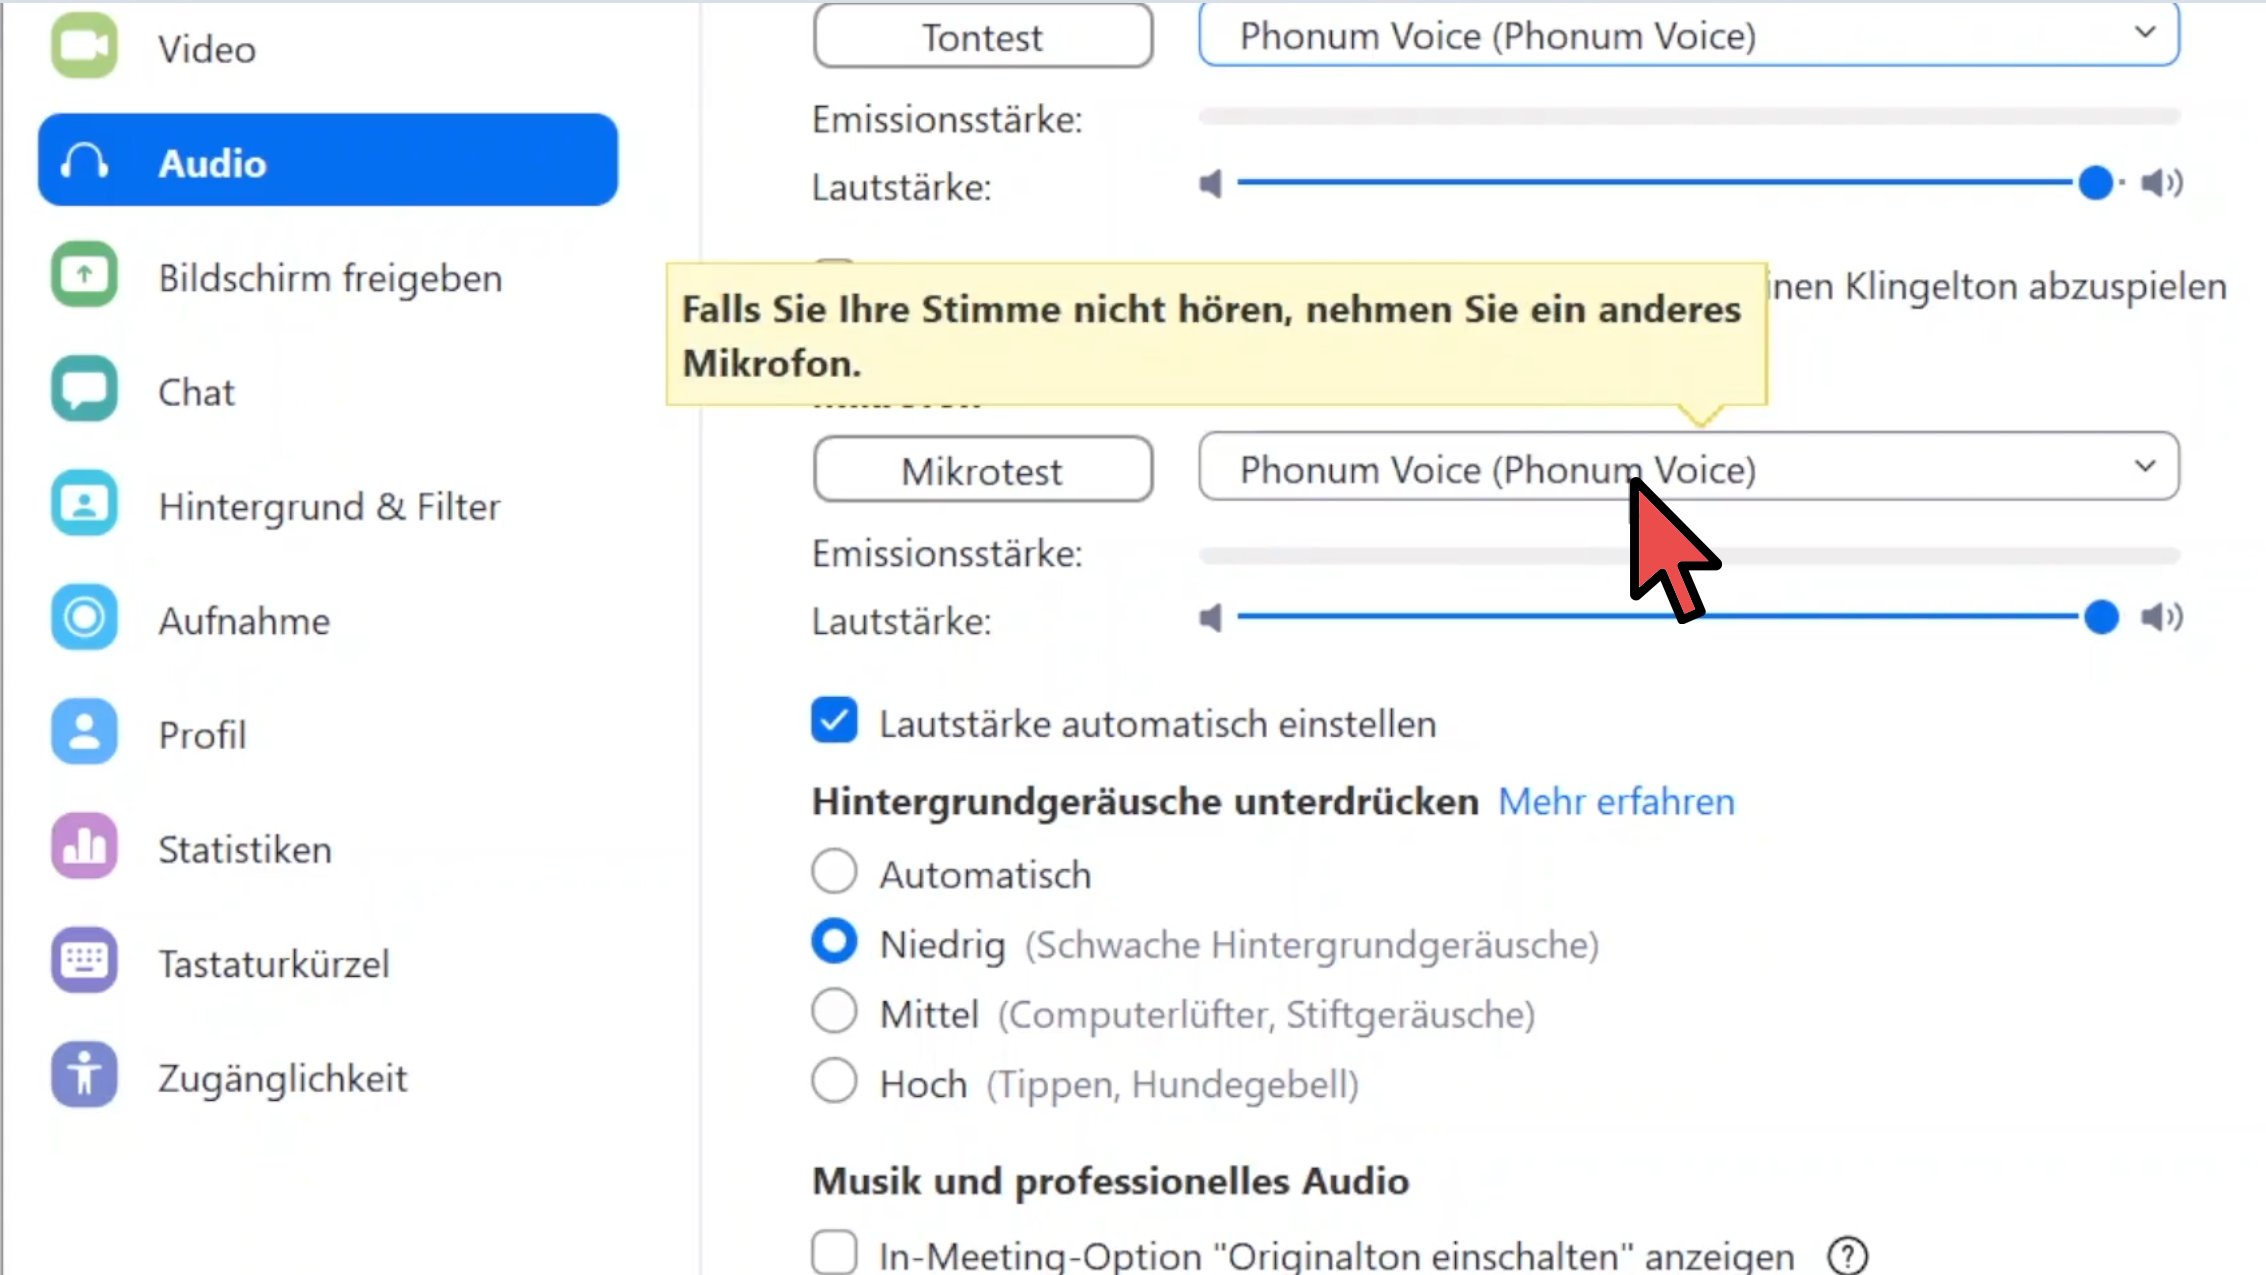The width and height of the screenshot is (2266, 1275).
Task: Open Chat via its speech bubble icon
Action: click(84, 390)
